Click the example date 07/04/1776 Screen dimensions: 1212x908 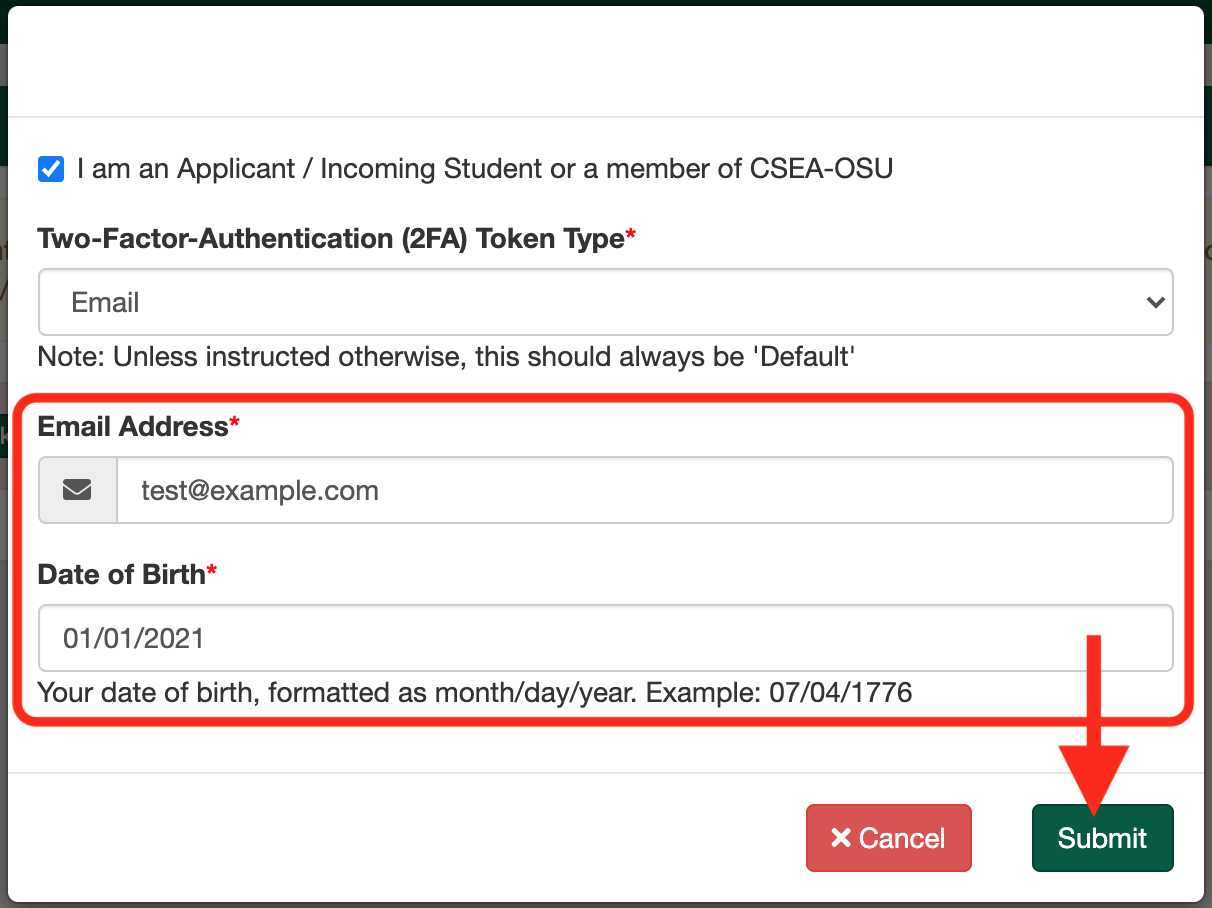tap(840, 692)
